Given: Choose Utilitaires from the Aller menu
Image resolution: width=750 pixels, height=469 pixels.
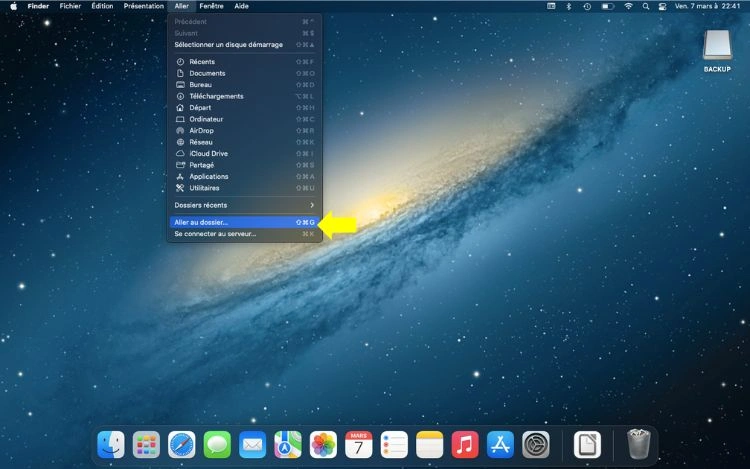Looking at the screenshot, I should (204, 188).
